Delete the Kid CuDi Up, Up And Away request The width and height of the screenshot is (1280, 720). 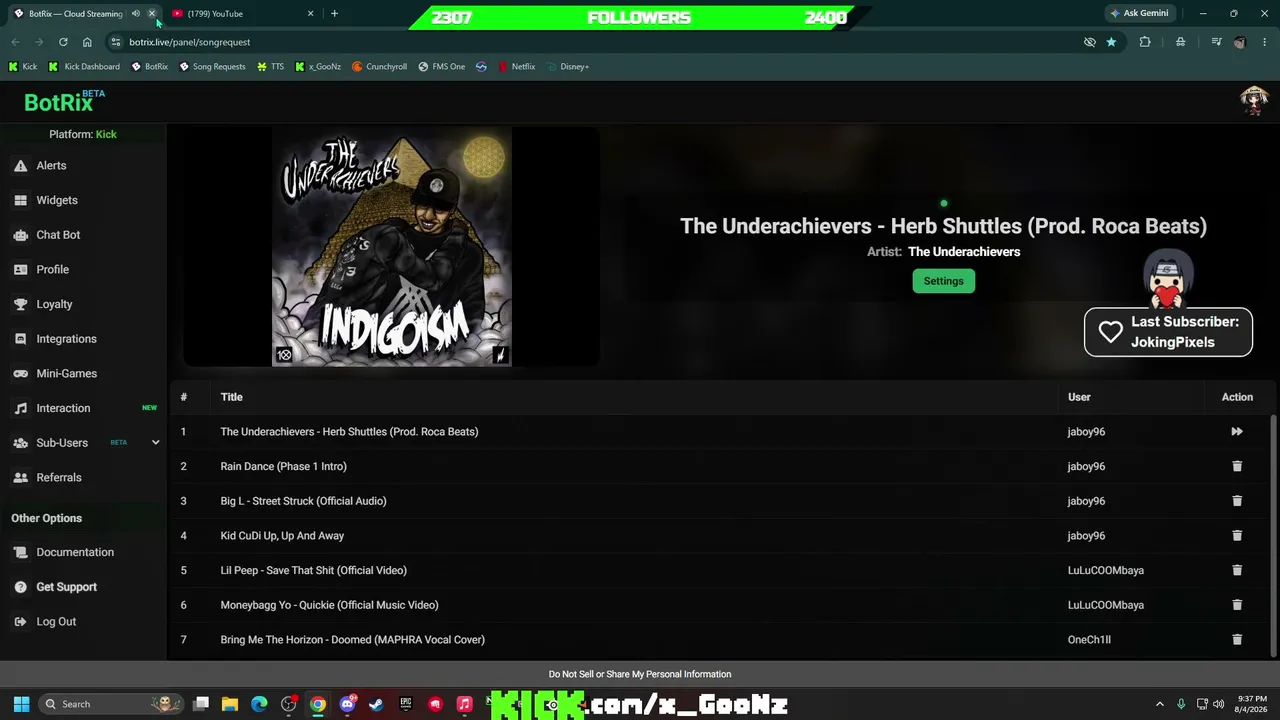point(1237,536)
